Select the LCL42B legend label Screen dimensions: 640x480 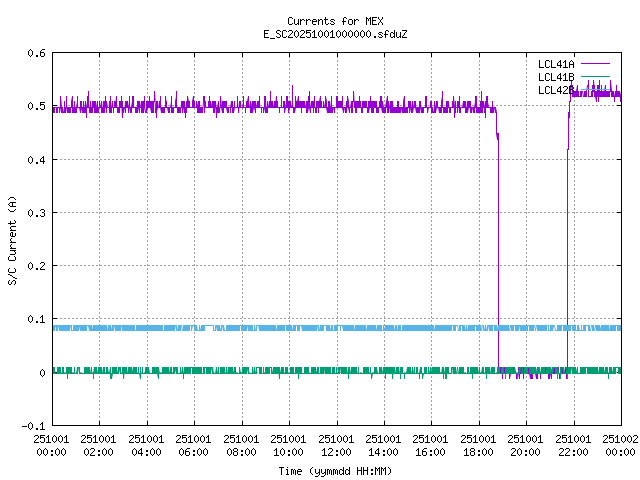coord(555,90)
